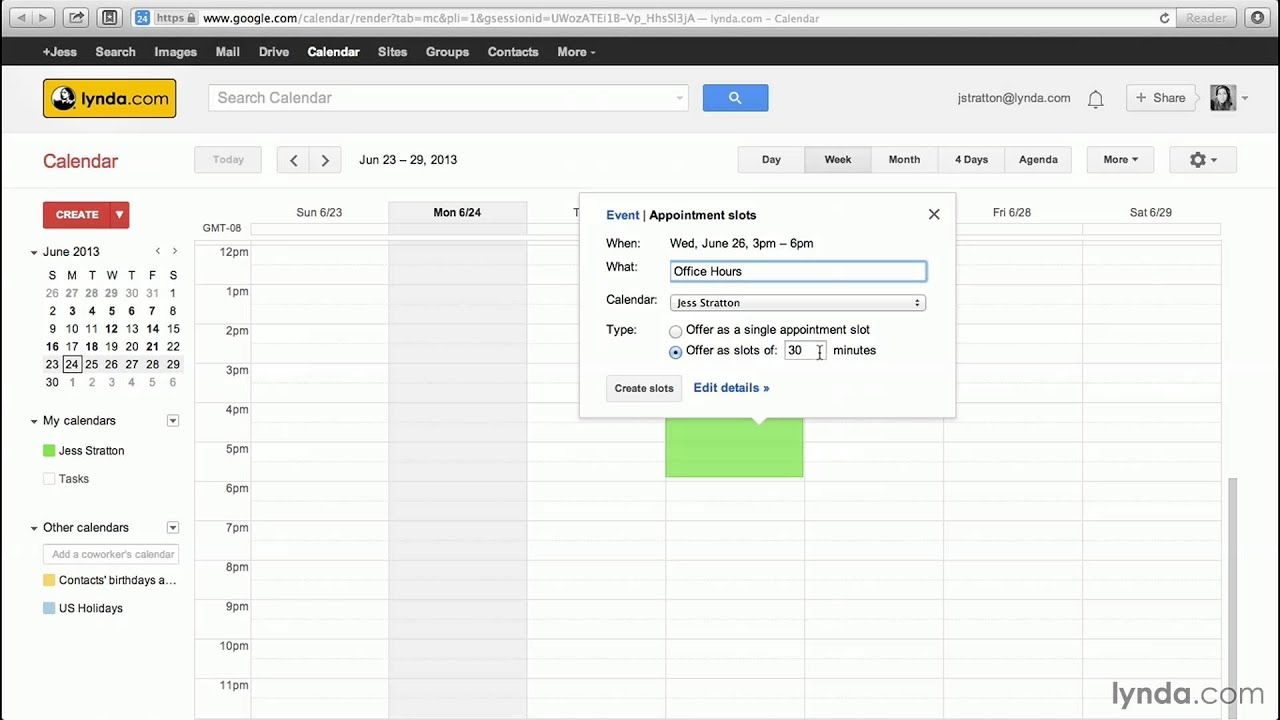Click the lynda.com logo
The width and height of the screenshot is (1280, 720).
click(110, 98)
